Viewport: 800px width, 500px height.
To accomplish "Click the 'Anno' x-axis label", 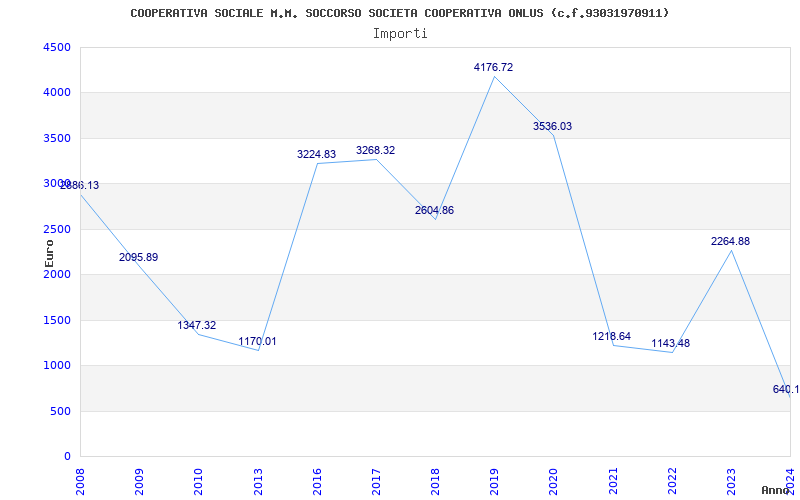I will tap(776, 490).
